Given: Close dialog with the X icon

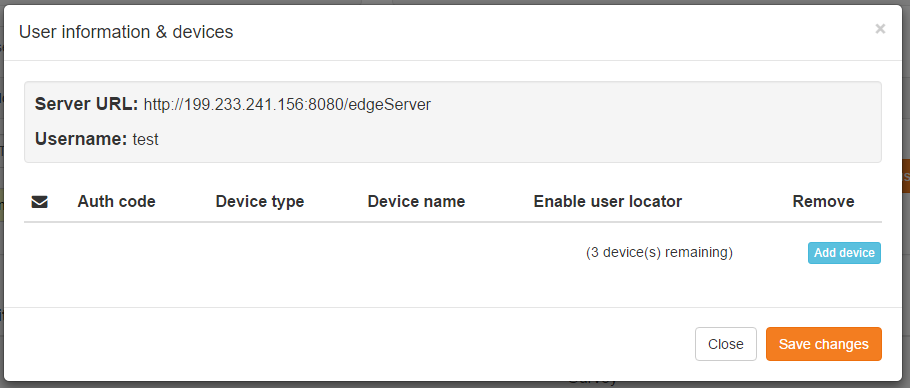Looking at the screenshot, I should (x=880, y=28).
